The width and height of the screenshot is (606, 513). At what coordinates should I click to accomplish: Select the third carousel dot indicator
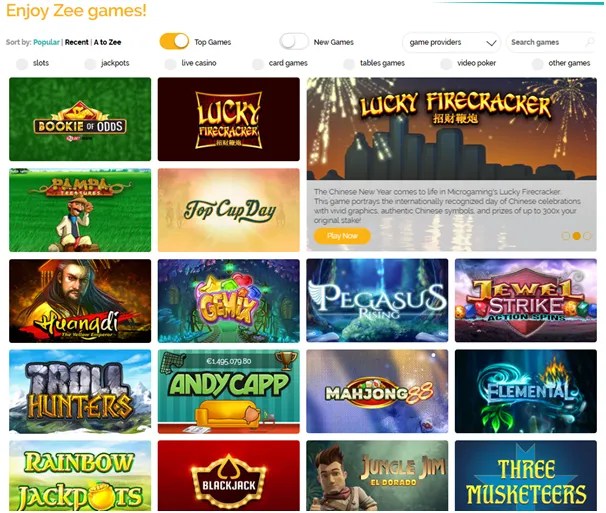coord(587,236)
